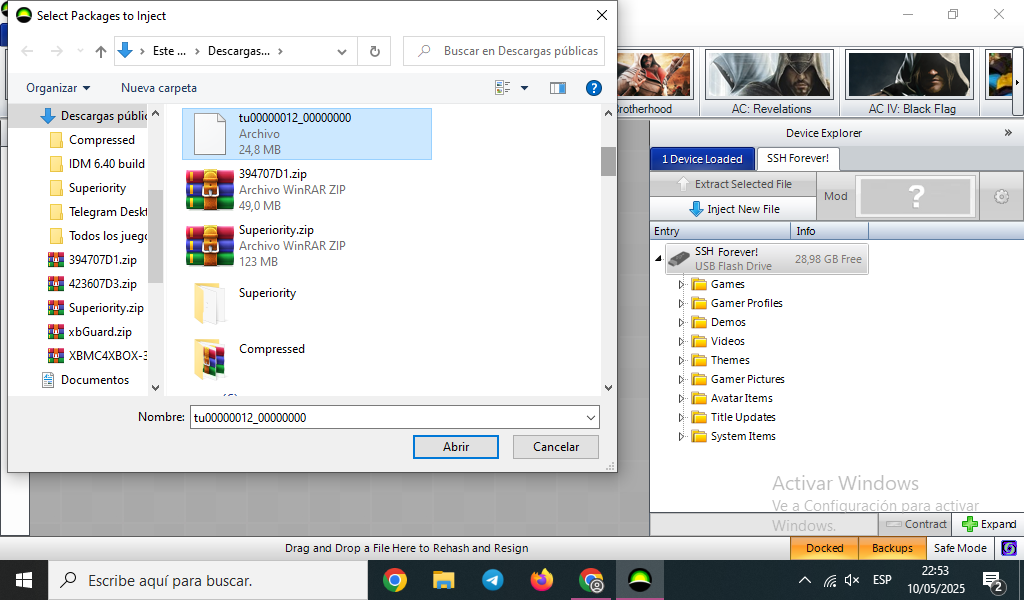The height and width of the screenshot is (600, 1024).
Task: Select Telegram Desktop folder in sidebar
Action: [x=97, y=212]
